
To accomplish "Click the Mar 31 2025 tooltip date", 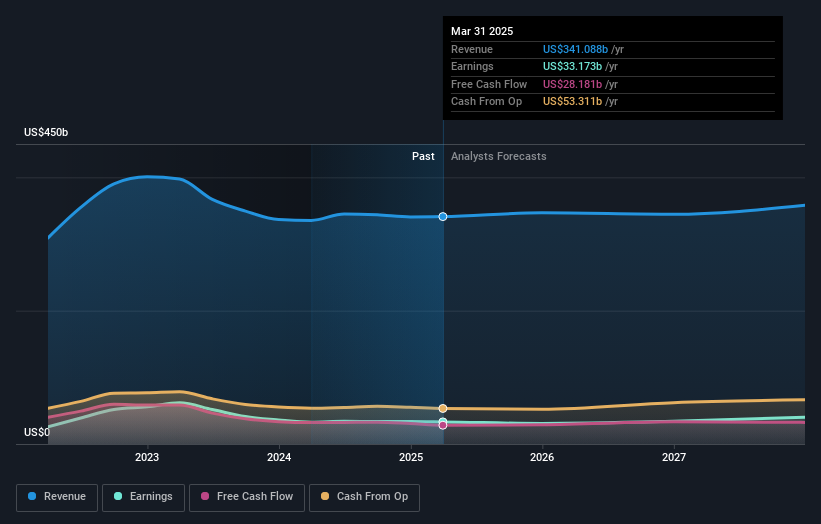I will click(482, 31).
